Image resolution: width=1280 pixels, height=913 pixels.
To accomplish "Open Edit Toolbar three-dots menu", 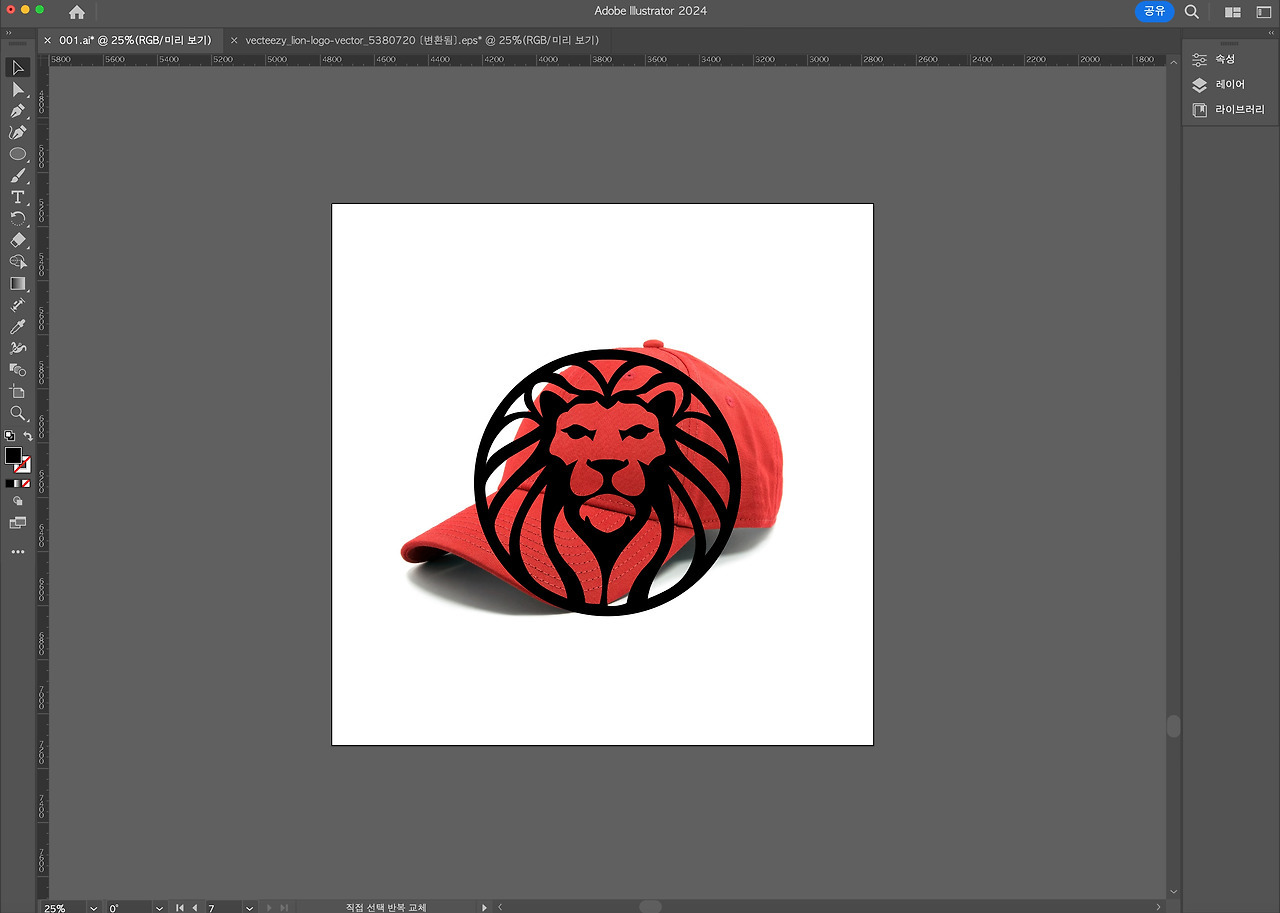I will [17, 552].
